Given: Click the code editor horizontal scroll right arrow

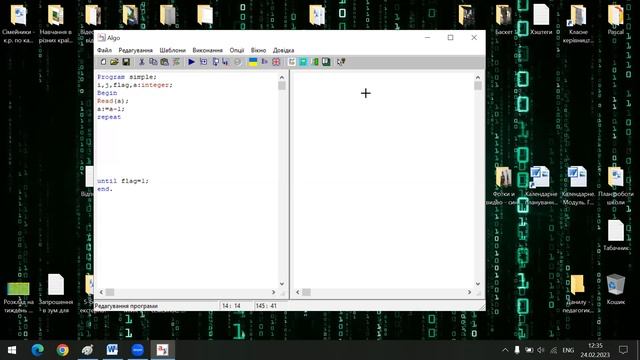Looking at the screenshot, I should pyautogui.click(x=273, y=292).
